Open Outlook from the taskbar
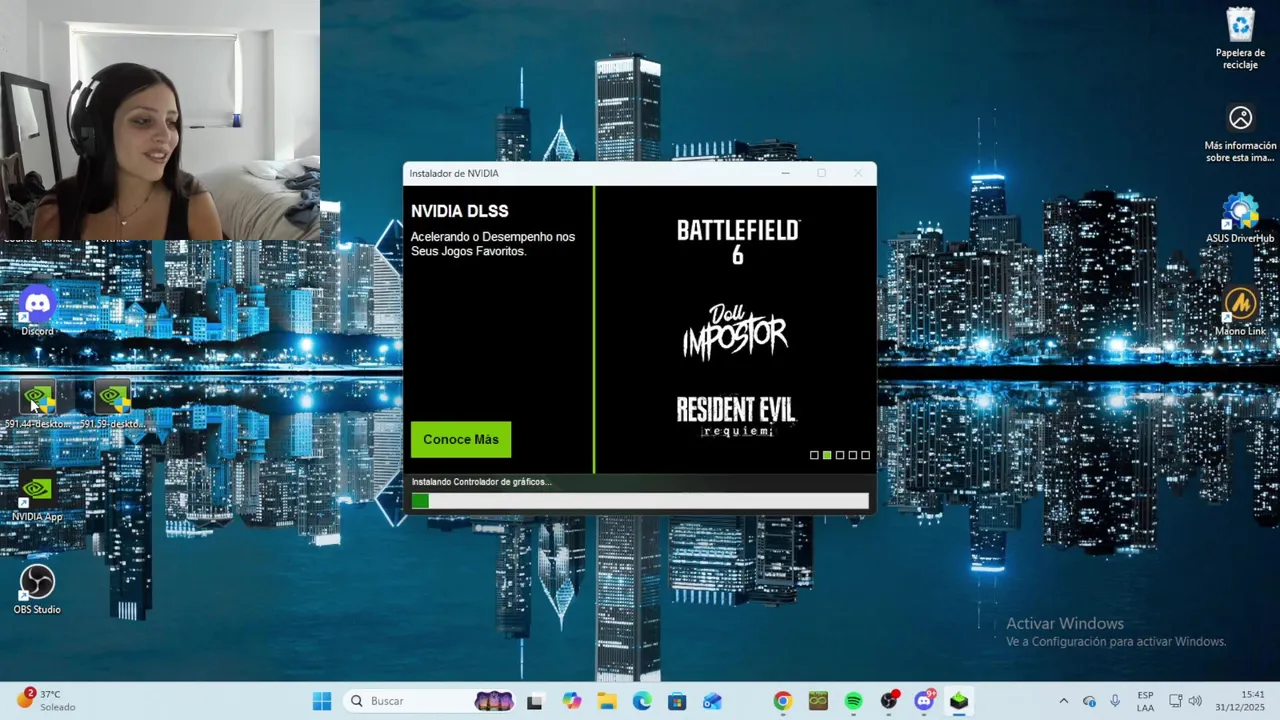1280x720 pixels. click(712, 701)
